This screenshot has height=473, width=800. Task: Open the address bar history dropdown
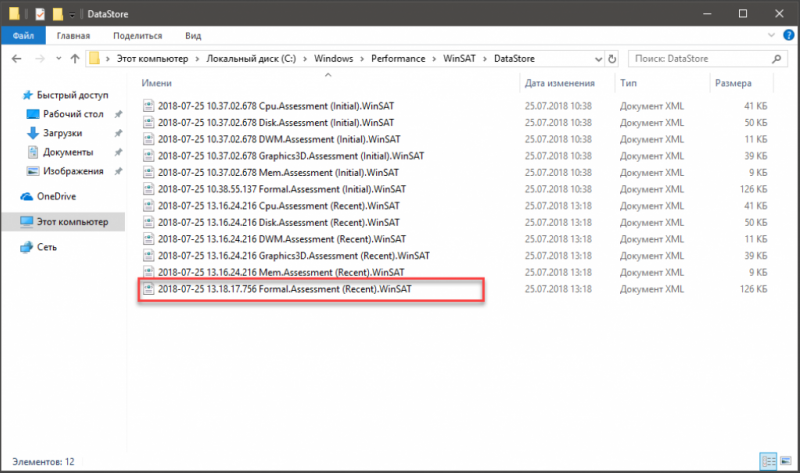coord(598,59)
